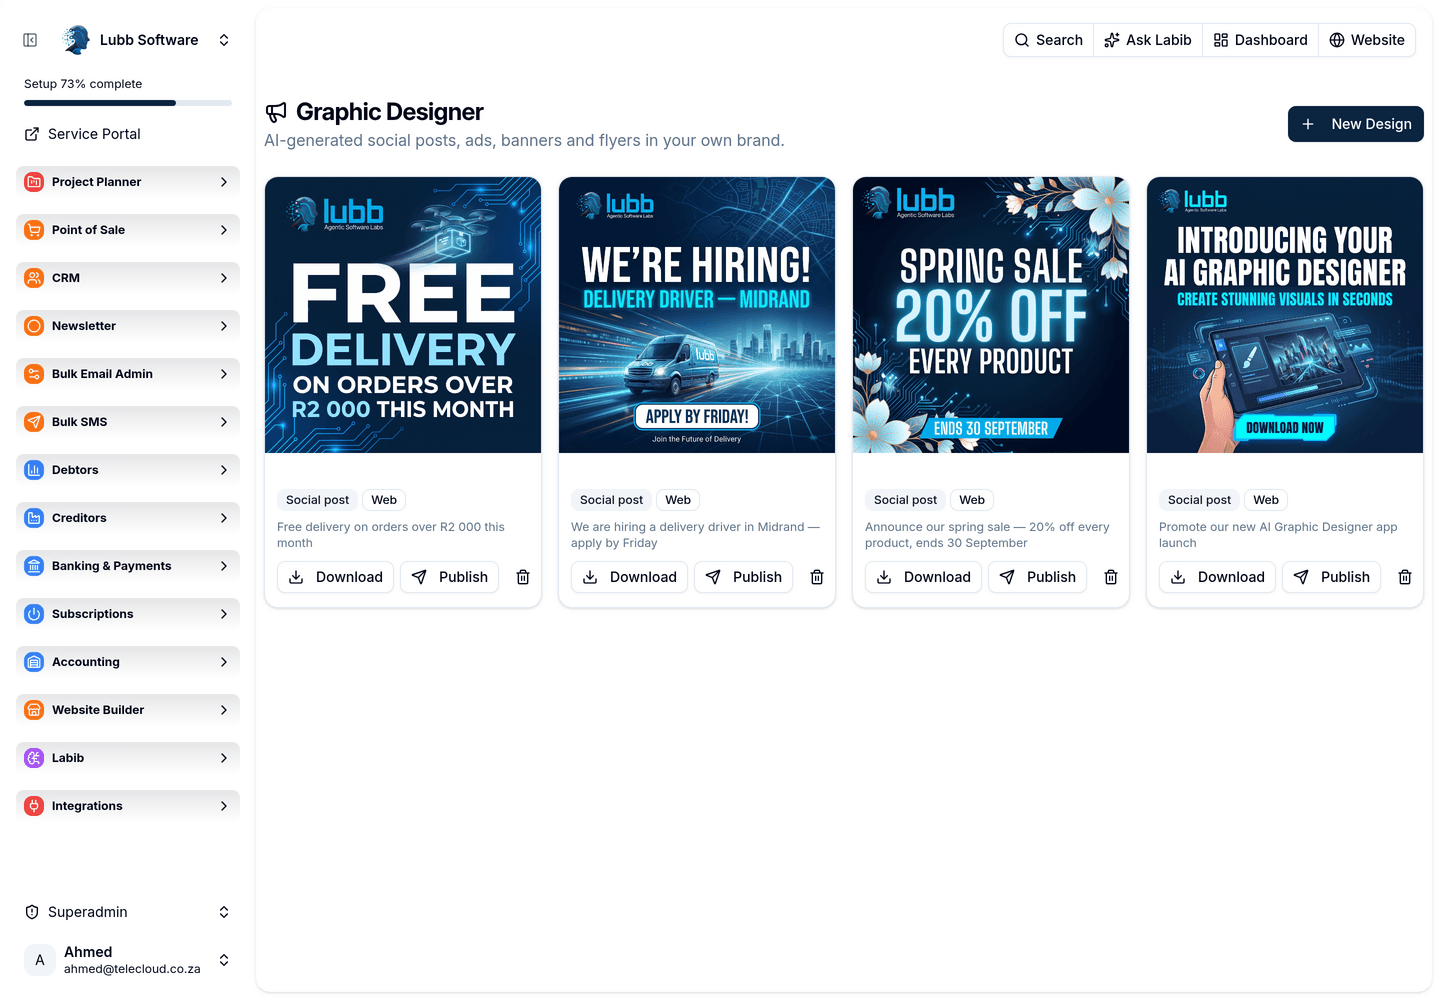Click the Creditors blue icon

[x=34, y=518]
